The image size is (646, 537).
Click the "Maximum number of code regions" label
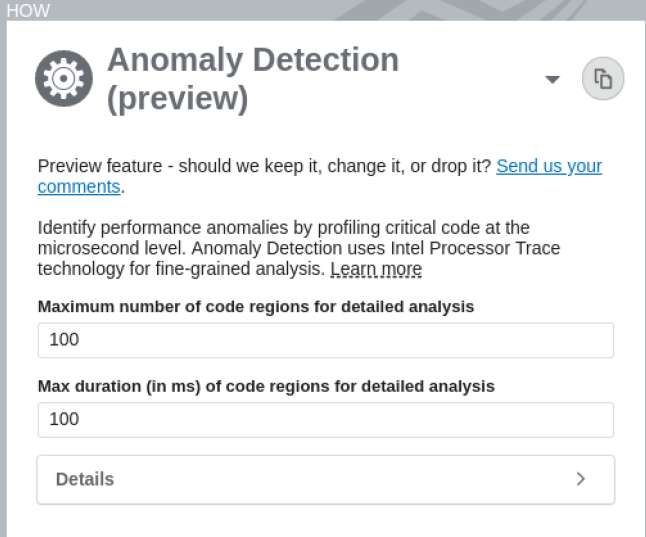coord(255,306)
